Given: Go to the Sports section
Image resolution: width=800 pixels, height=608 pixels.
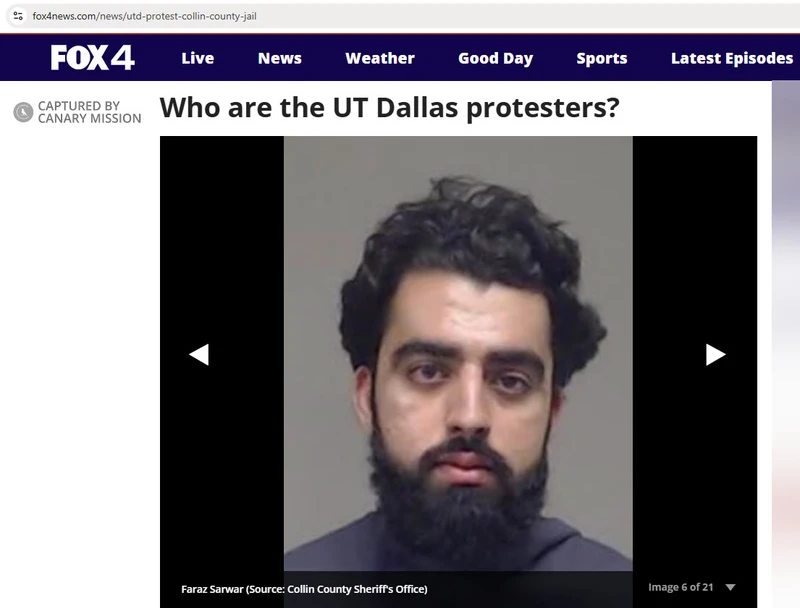Looking at the screenshot, I should (x=602, y=58).
